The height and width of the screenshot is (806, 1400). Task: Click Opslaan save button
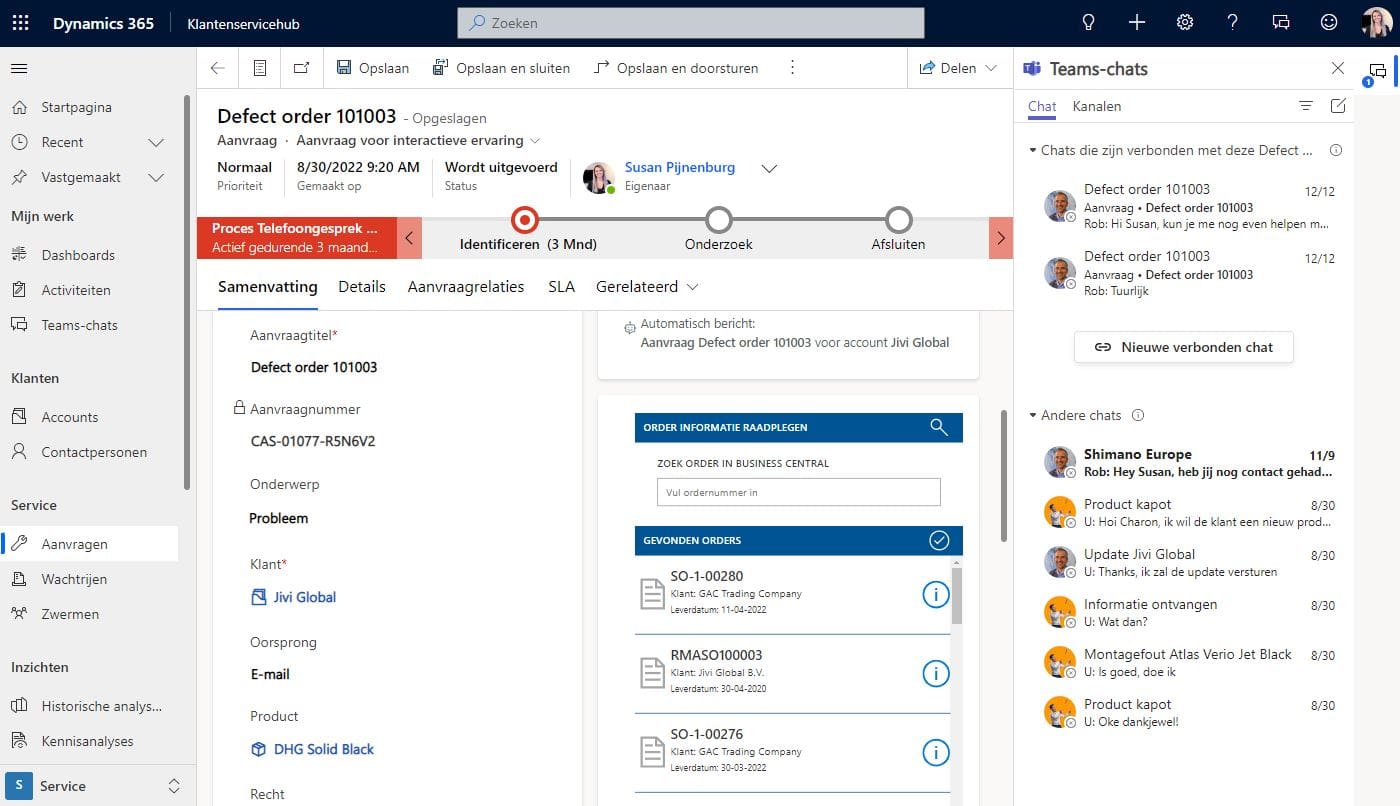(373, 68)
